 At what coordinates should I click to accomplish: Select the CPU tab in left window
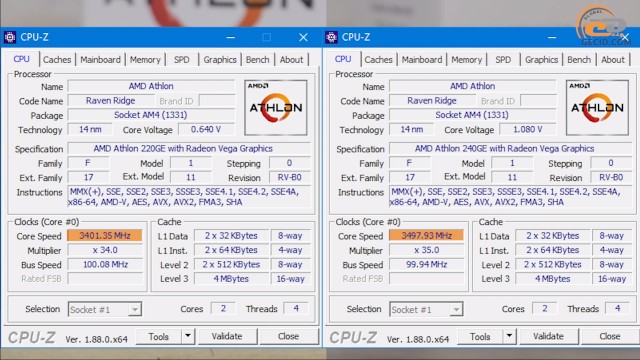21,59
